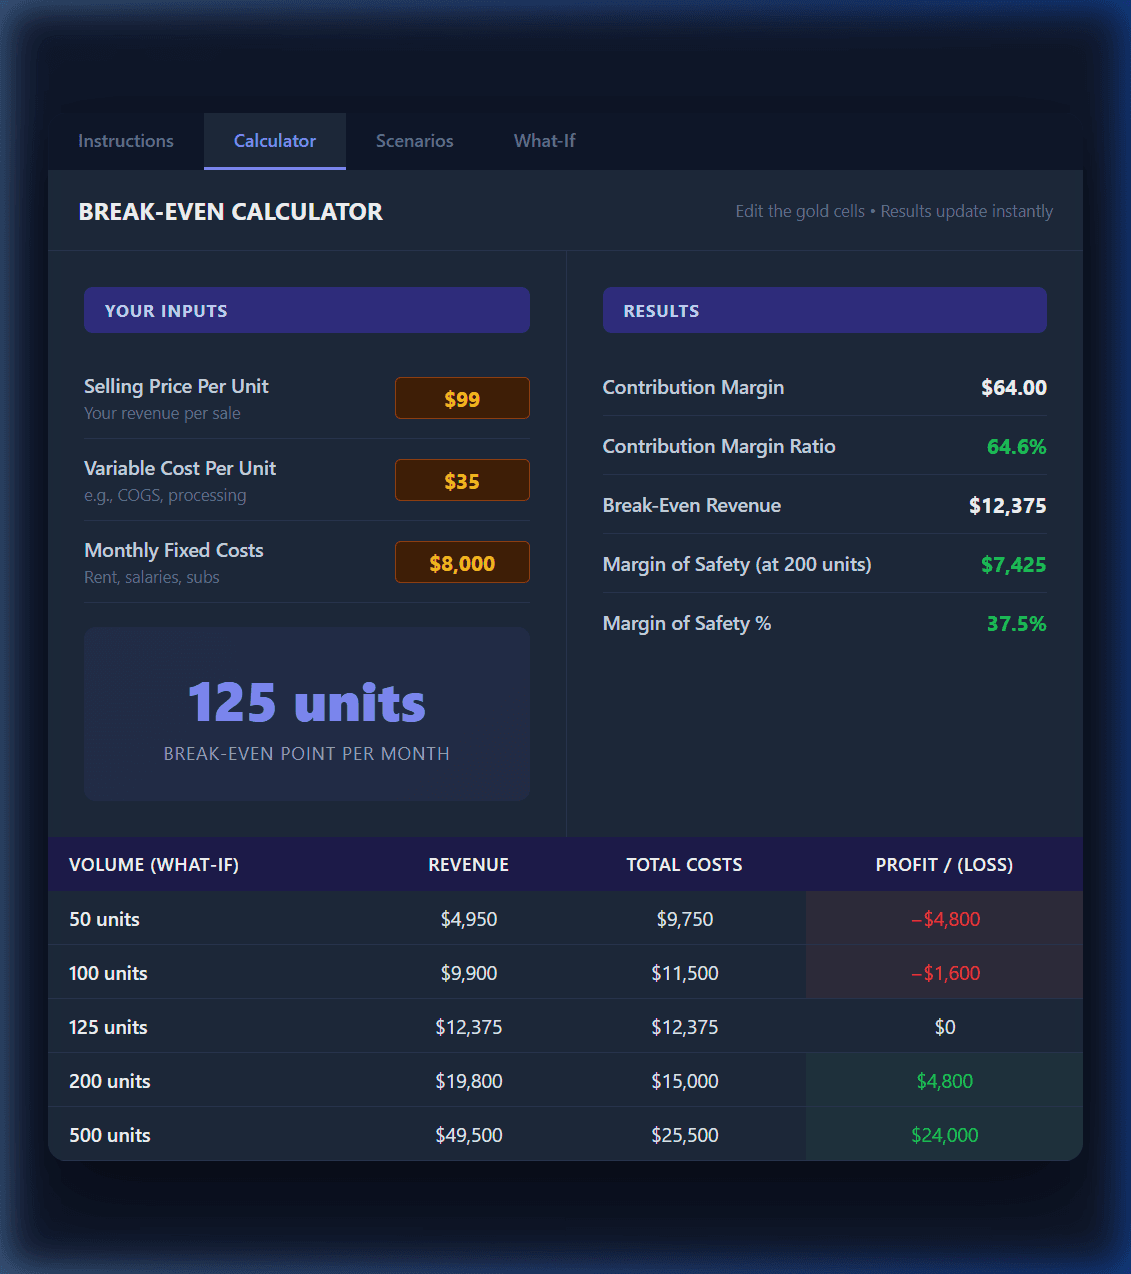Select the Monthly Fixed Costs field
The height and width of the screenshot is (1274, 1131).
(x=462, y=562)
